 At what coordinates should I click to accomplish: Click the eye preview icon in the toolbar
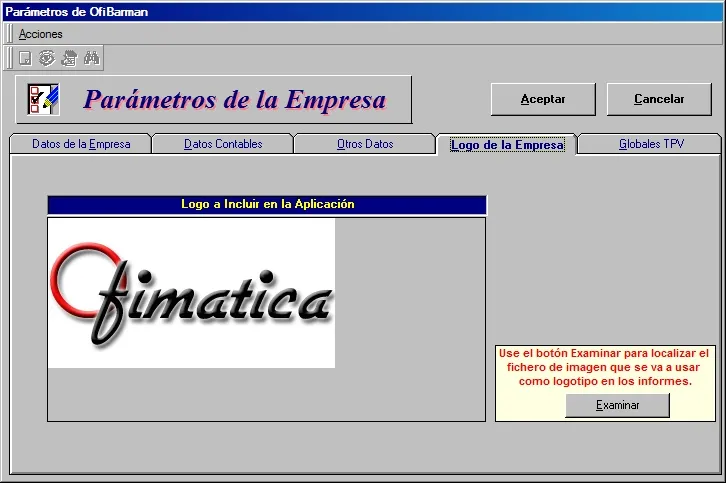click(x=47, y=58)
